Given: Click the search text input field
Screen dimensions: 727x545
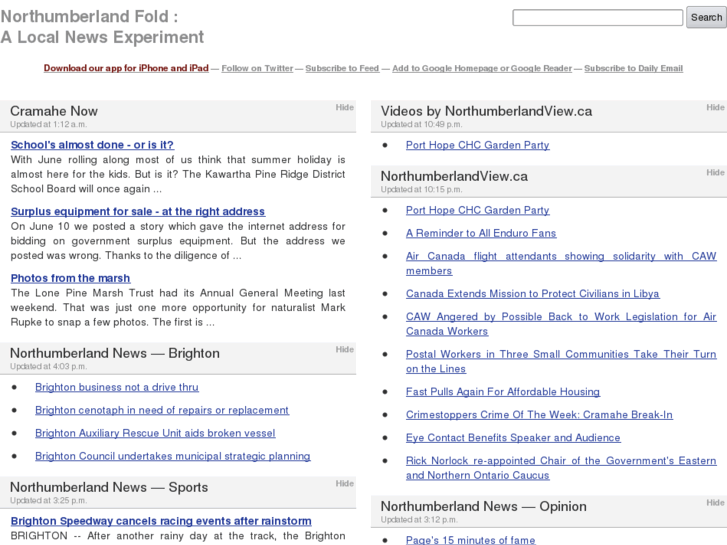Looking at the screenshot, I should click(x=597, y=18).
